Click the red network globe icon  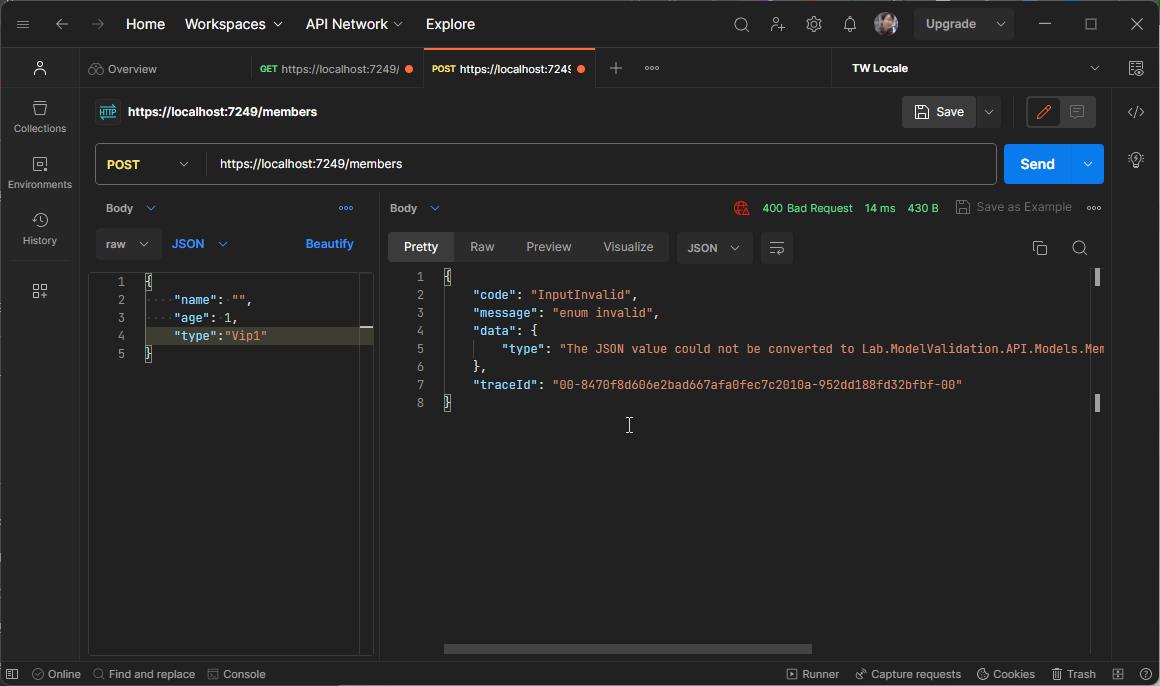pos(741,208)
